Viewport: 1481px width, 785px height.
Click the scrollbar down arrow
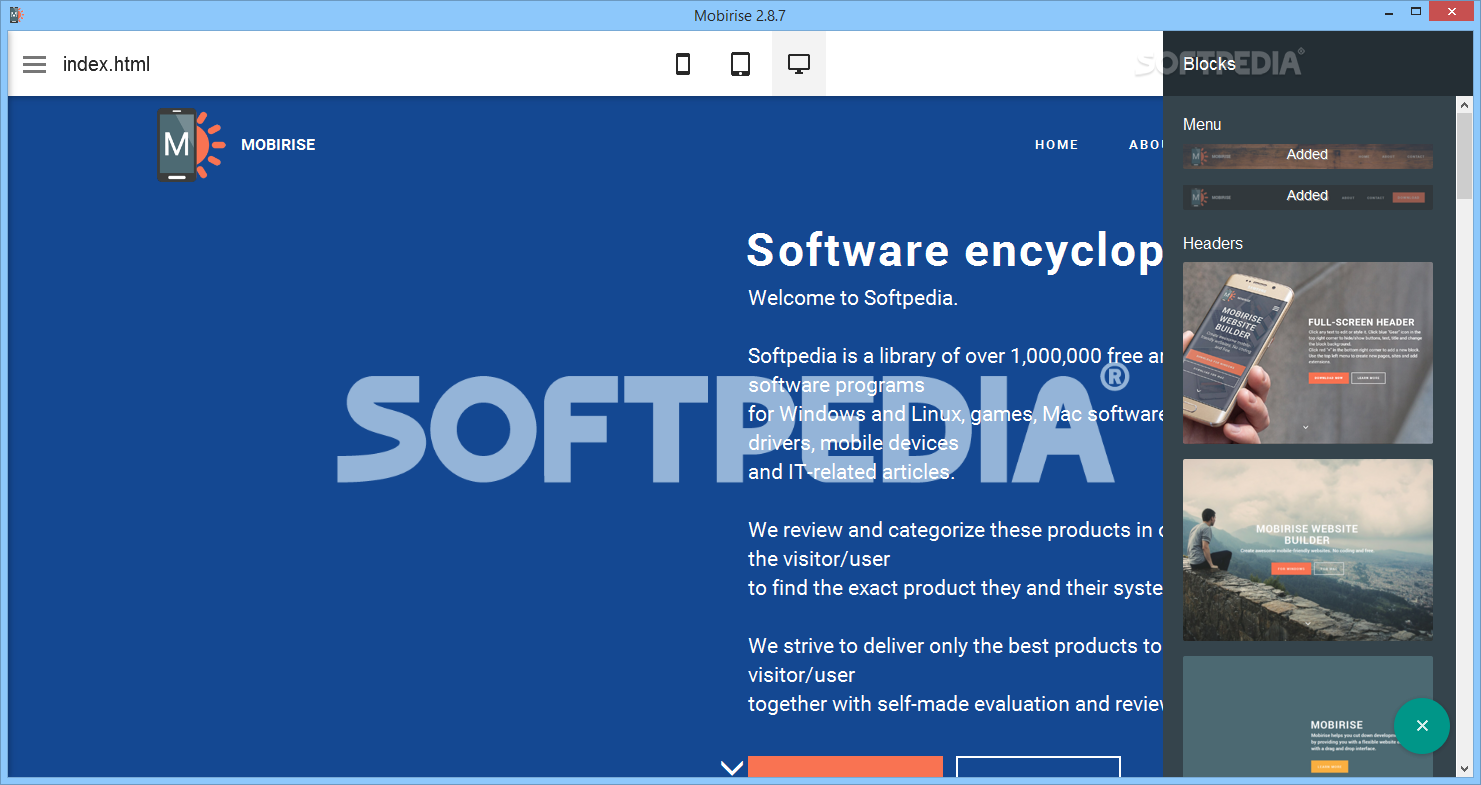[1464, 769]
